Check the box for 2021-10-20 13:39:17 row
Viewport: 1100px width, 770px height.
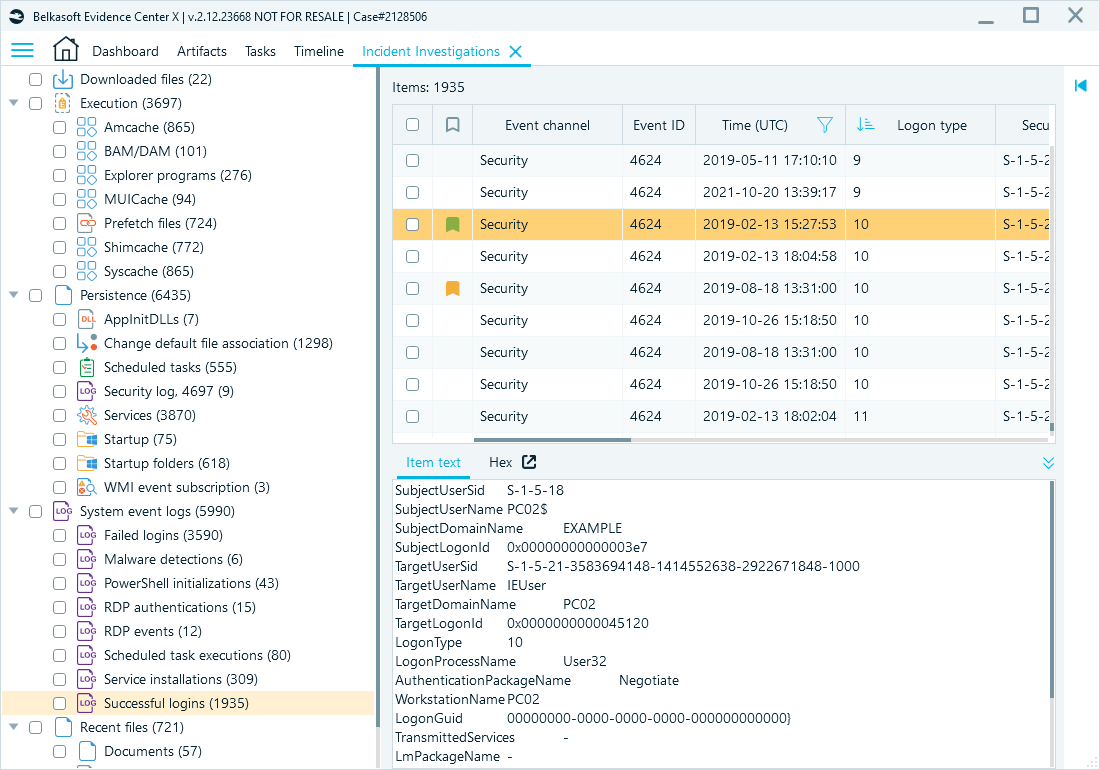coord(412,192)
